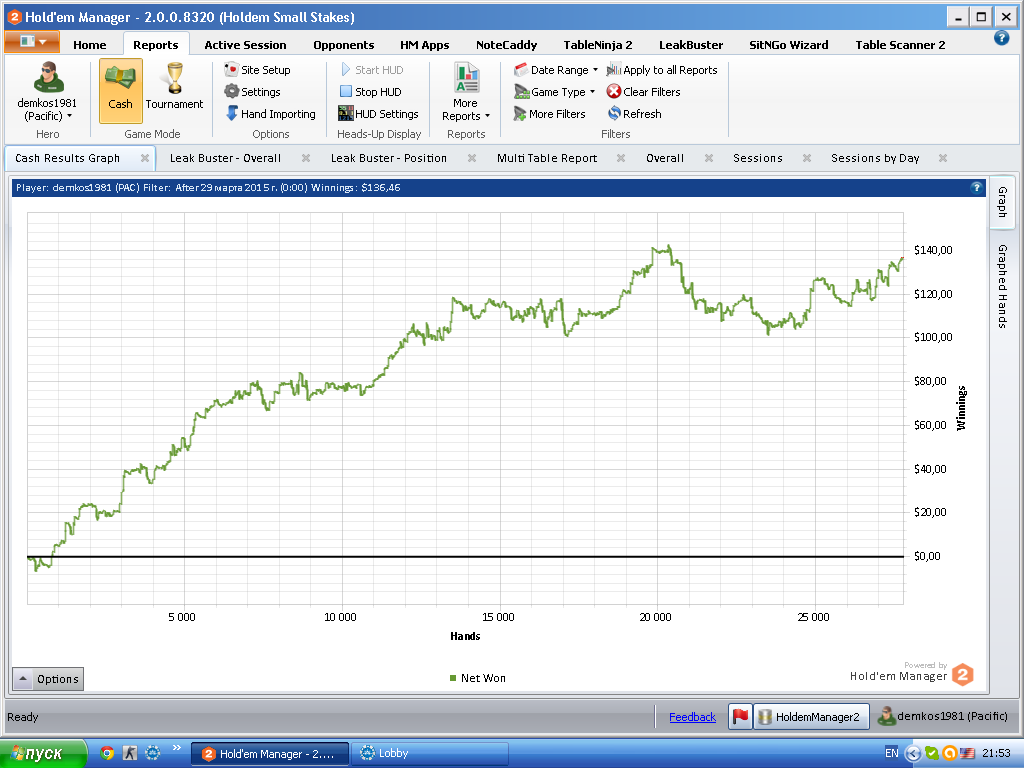Expand the demkos1981 (Pacific) hero dropdown
1024x768 pixels.
point(47,110)
